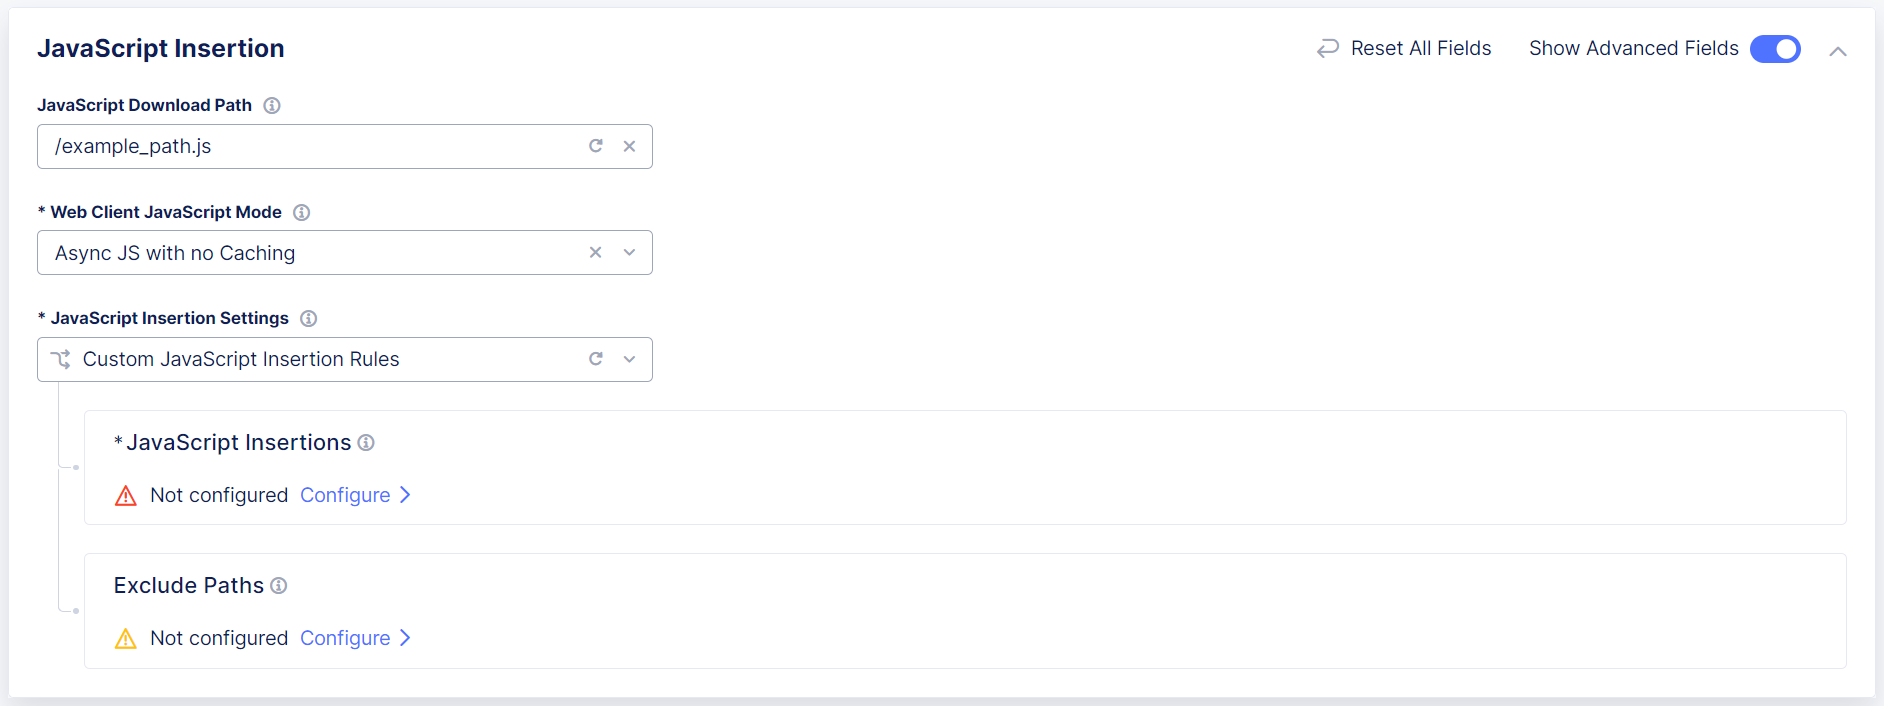Image resolution: width=1884 pixels, height=706 pixels.
Task: Click the yellow warning icon under Exclude Paths
Action: point(125,638)
